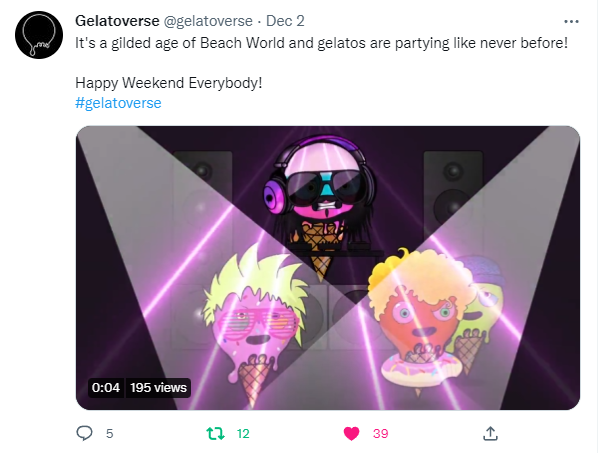The width and height of the screenshot is (598, 453).
Task: Open the Dec 2 tweet timestamp
Action: (285, 21)
